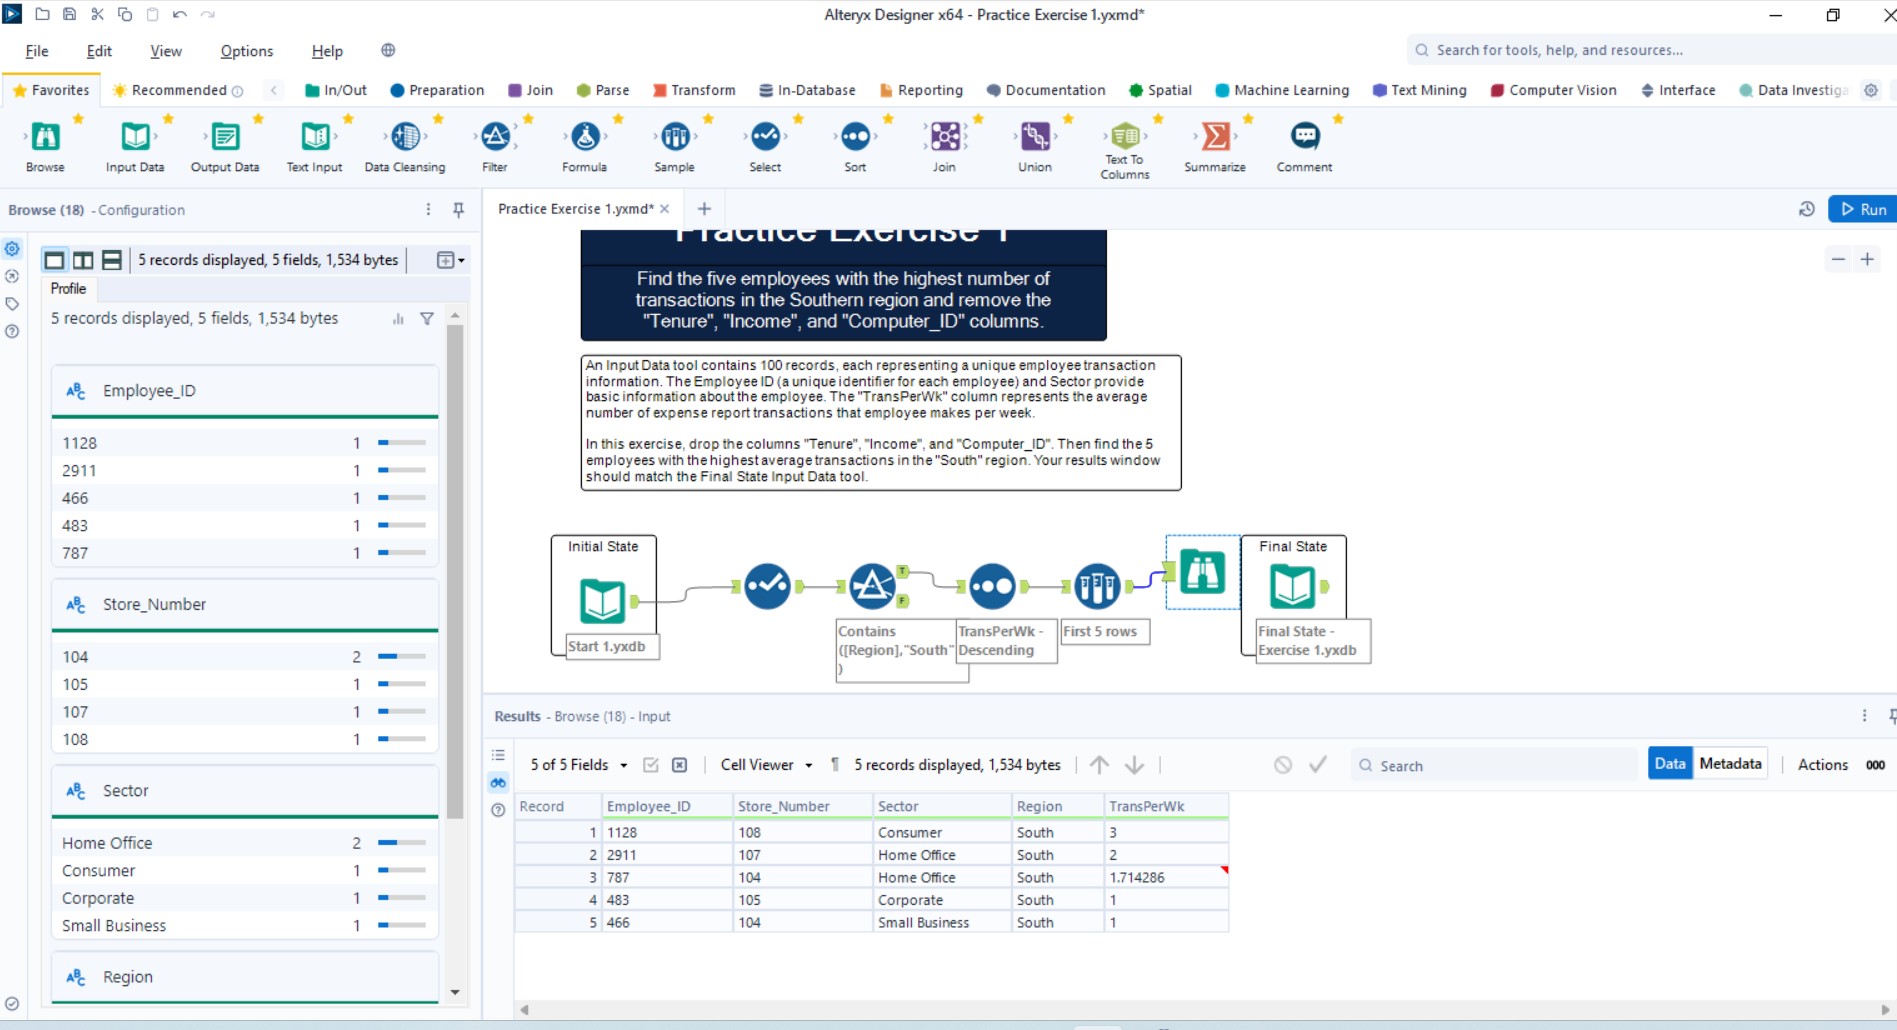Switch to the In-Database tool category tab
The height and width of the screenshot is (1030, 1897).
[x=807, y=90]
